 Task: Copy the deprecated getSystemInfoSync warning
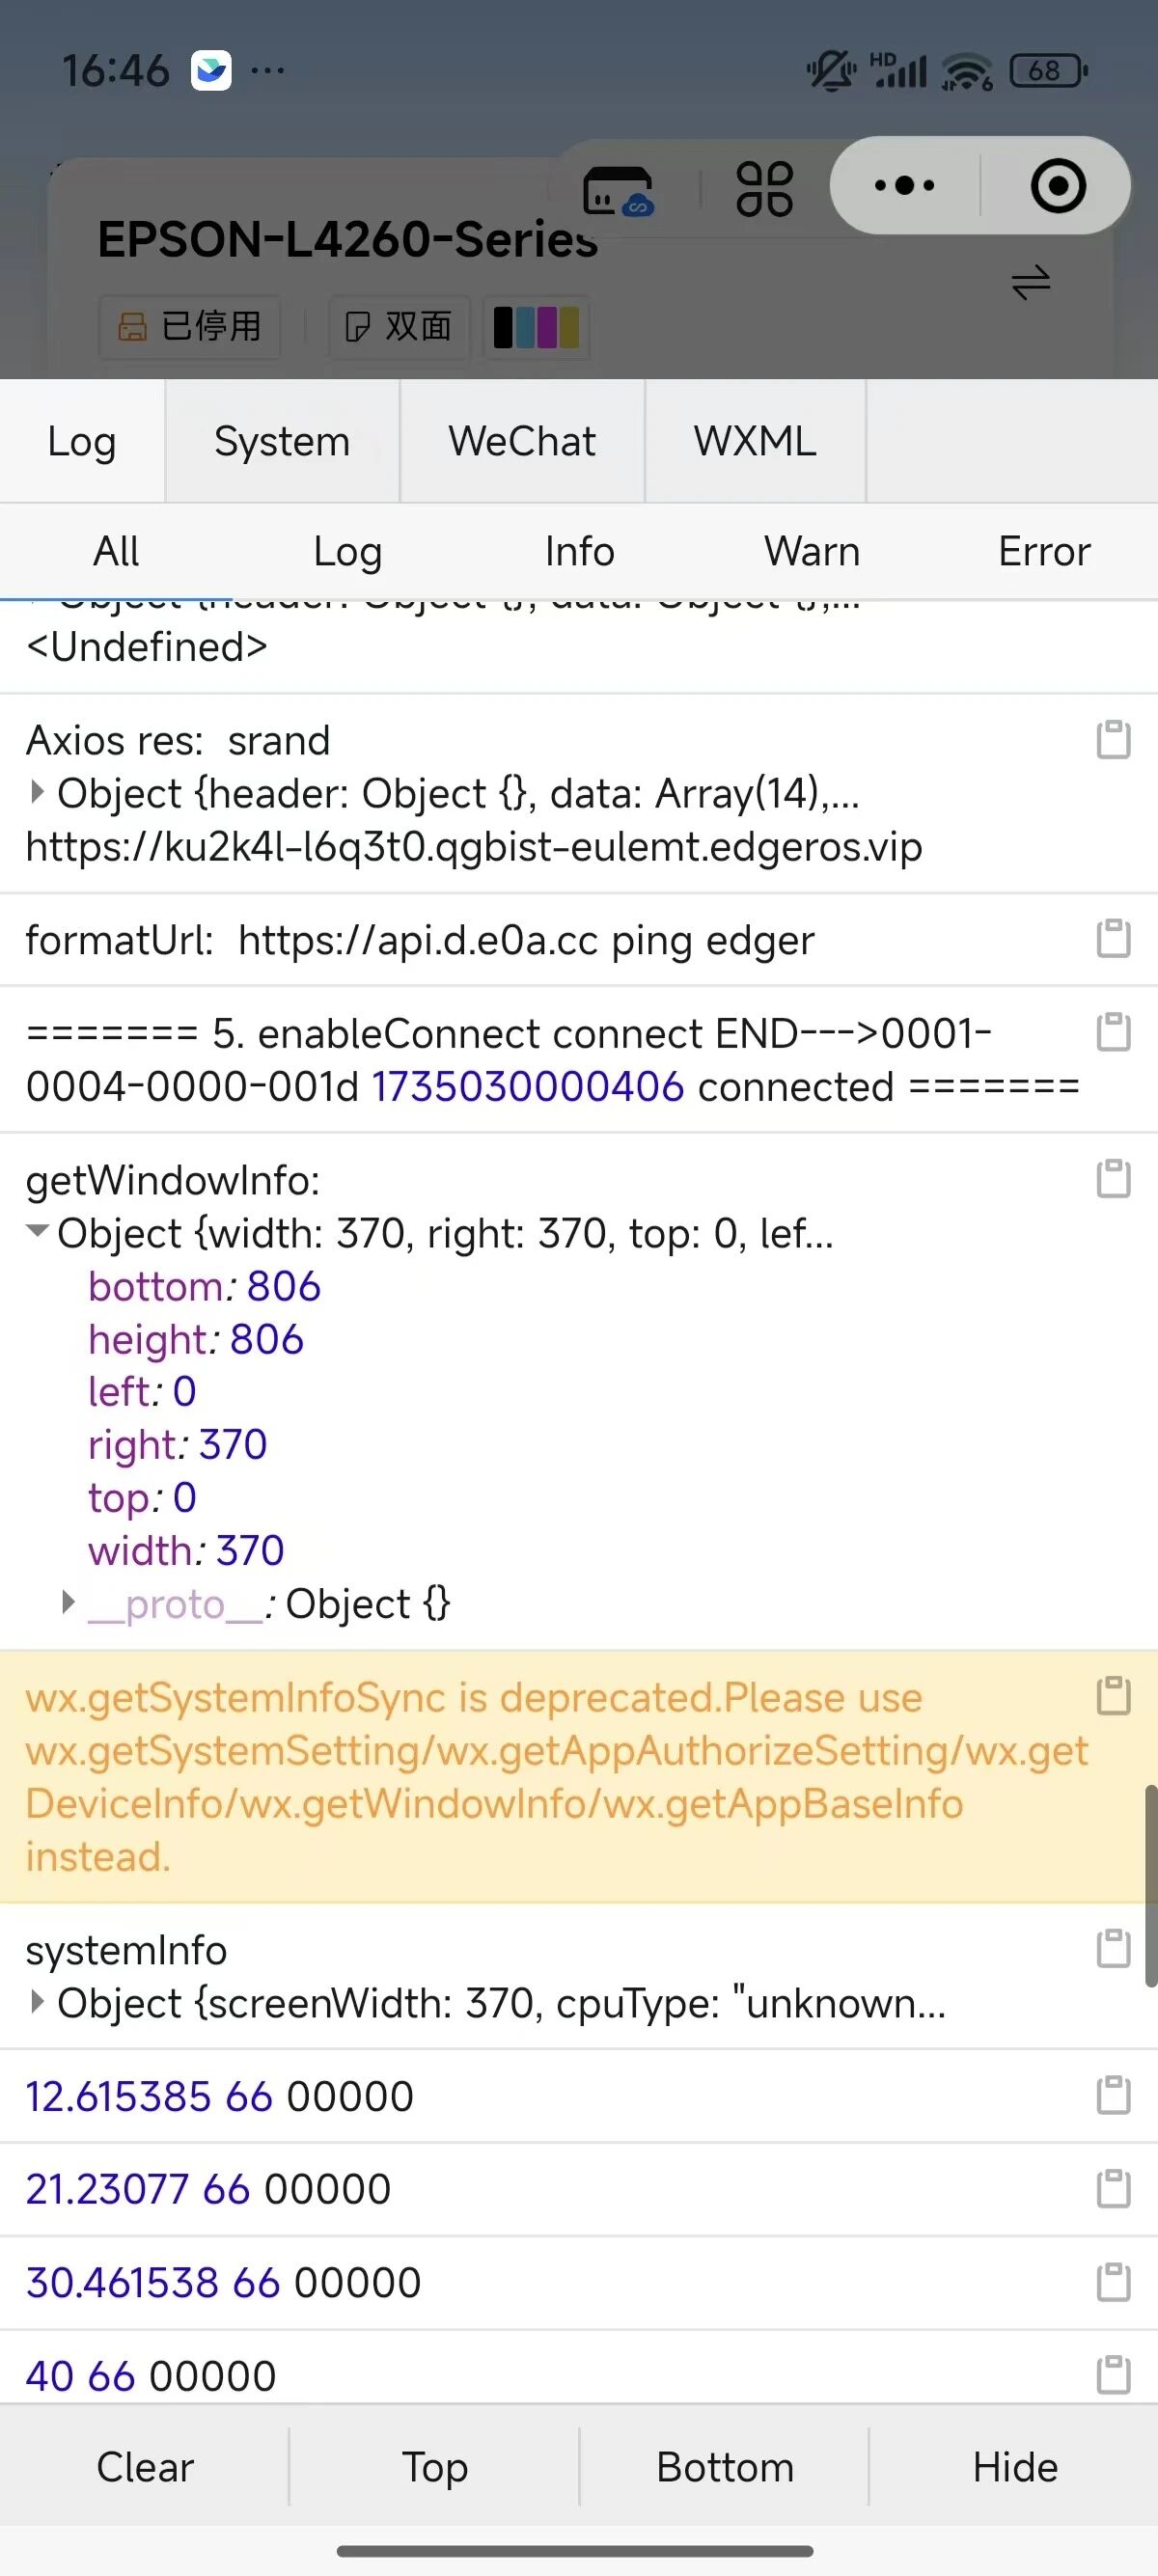(x=1113, y=1695)
